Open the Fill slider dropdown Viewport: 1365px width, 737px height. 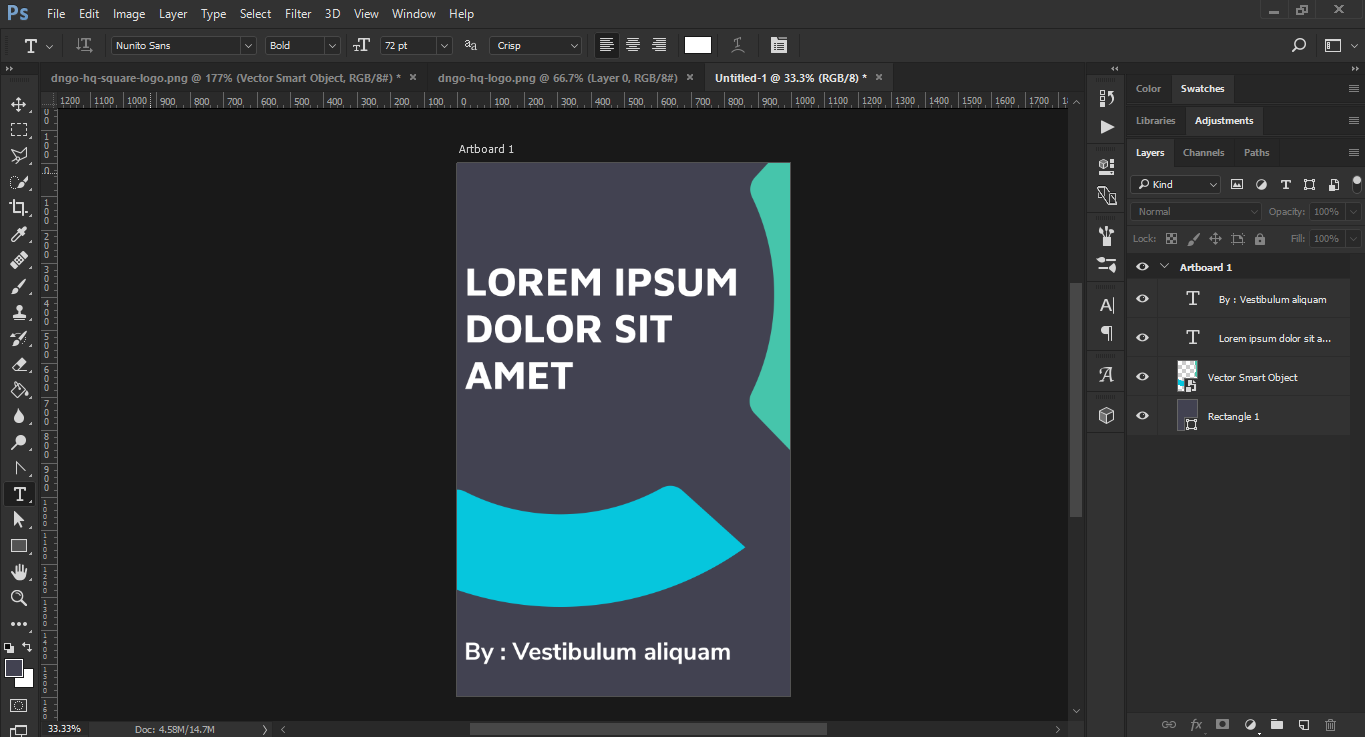[1353, 239]
